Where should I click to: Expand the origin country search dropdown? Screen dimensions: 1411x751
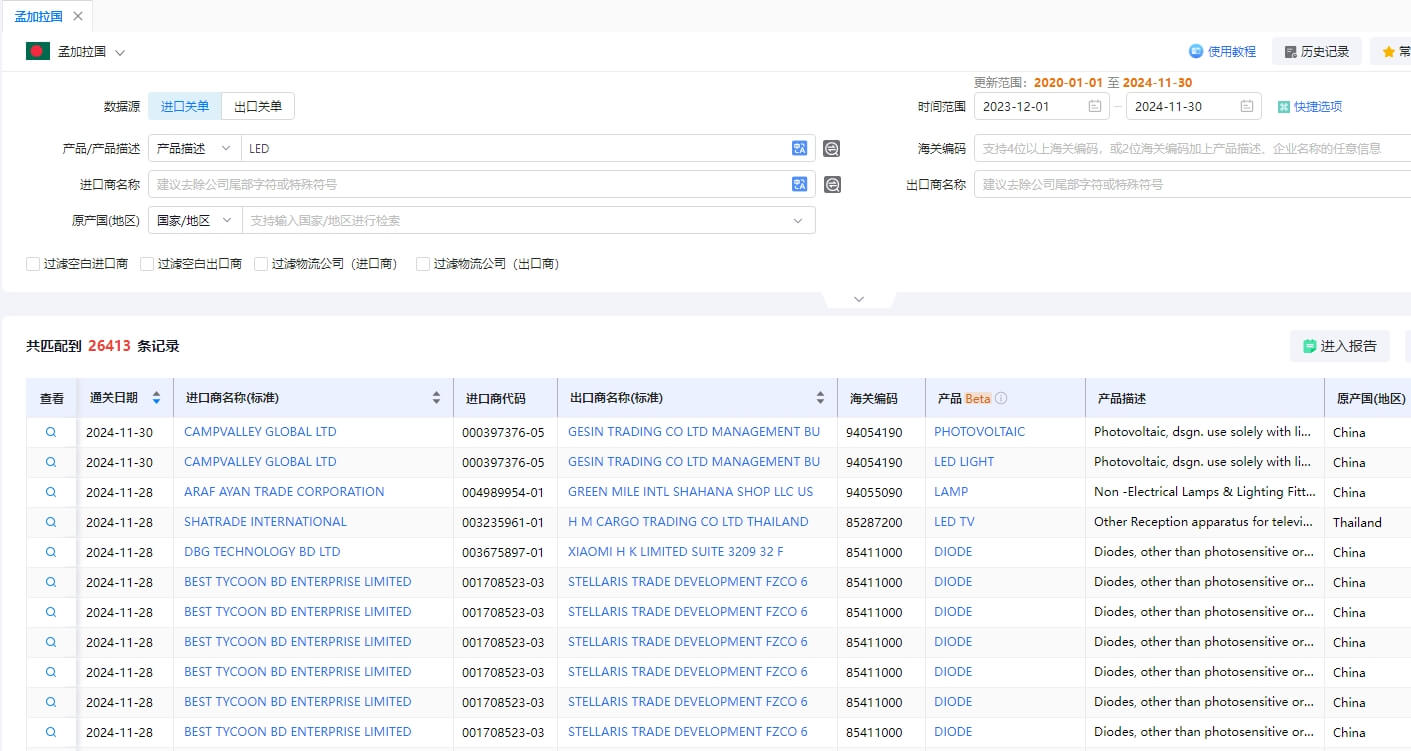click(798, 220)
